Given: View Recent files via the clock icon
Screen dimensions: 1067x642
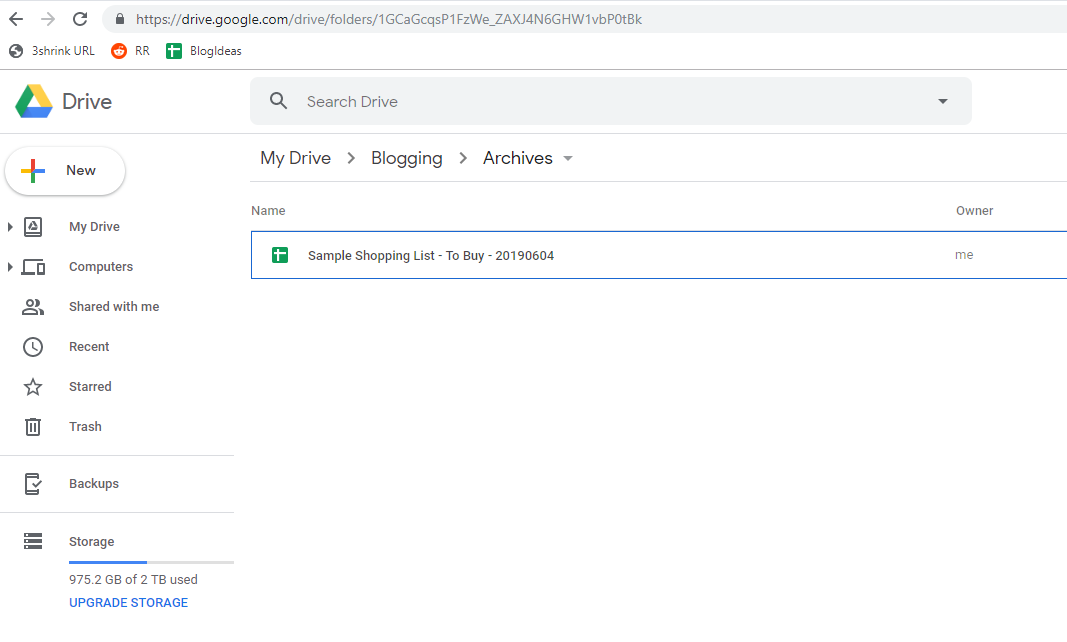Looking at the screenshot, I should (x=33, y=346).
